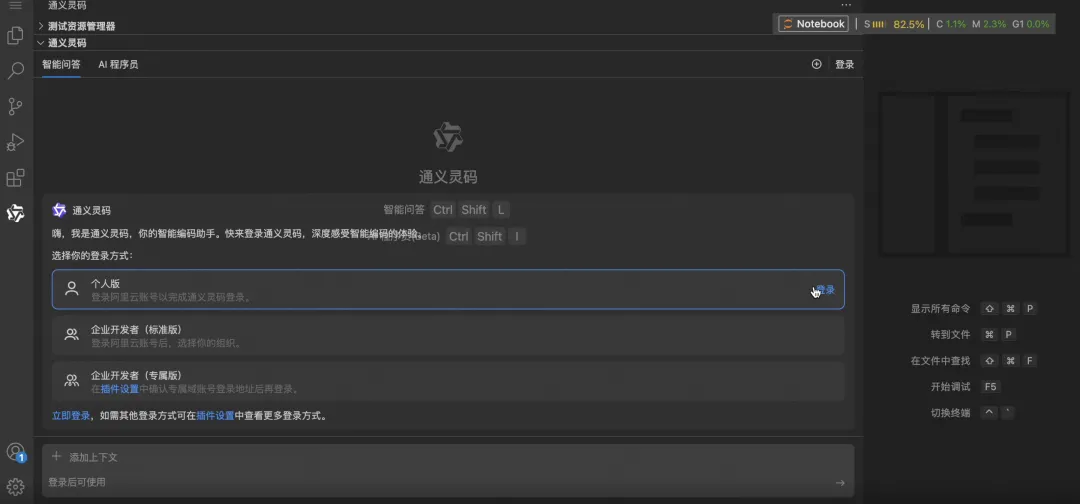
Task: Click the 82.5% status reading
Action: pos(908,24)
